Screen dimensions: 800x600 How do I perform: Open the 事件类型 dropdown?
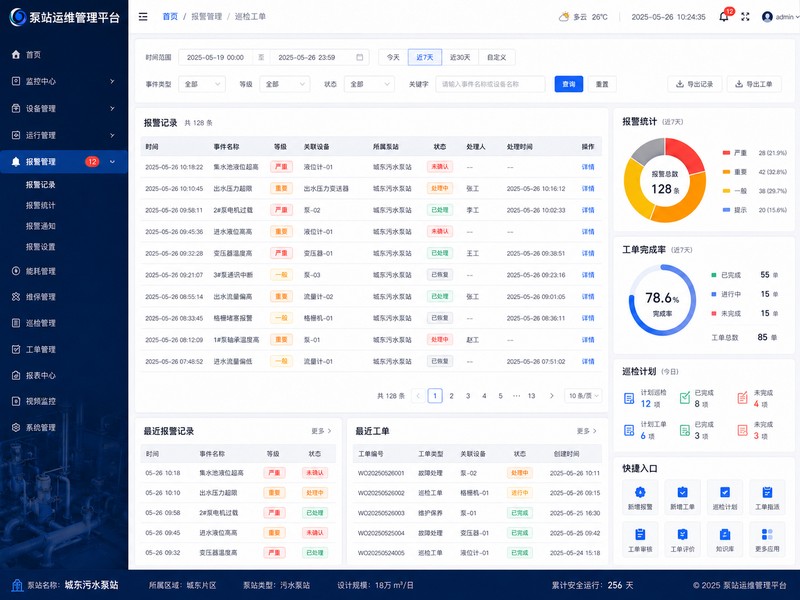tap(202, 84)
